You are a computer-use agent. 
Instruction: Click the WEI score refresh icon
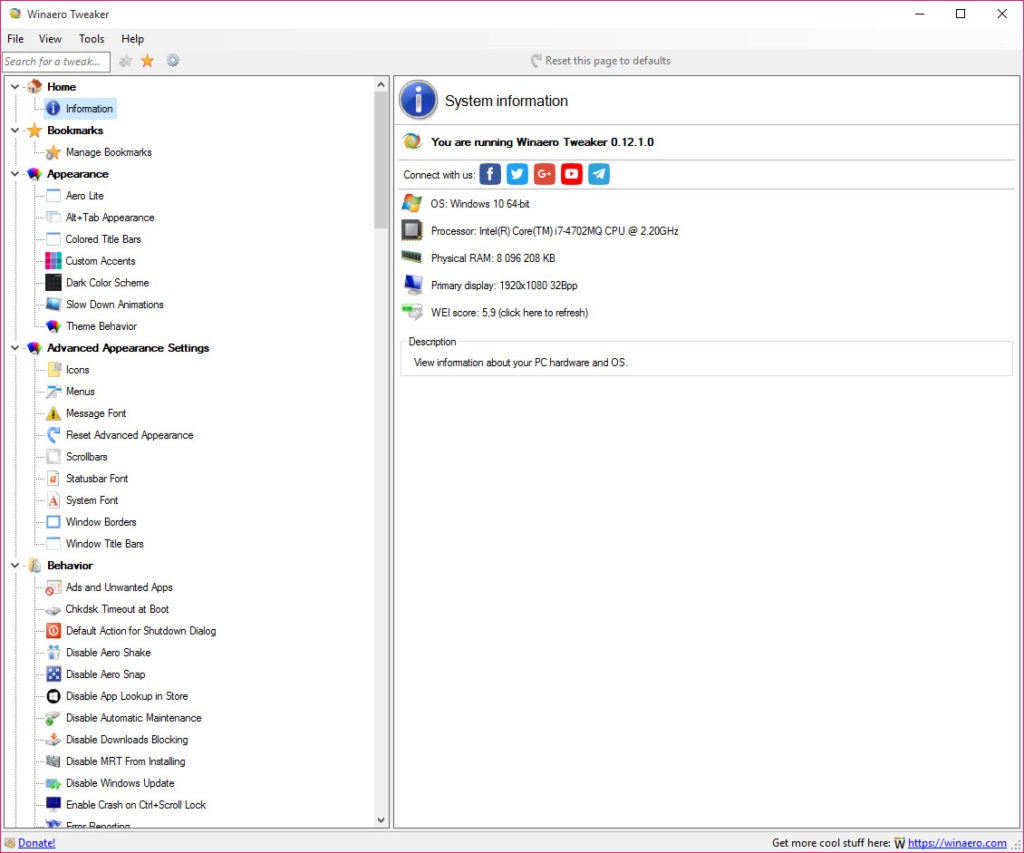(412, 312)
